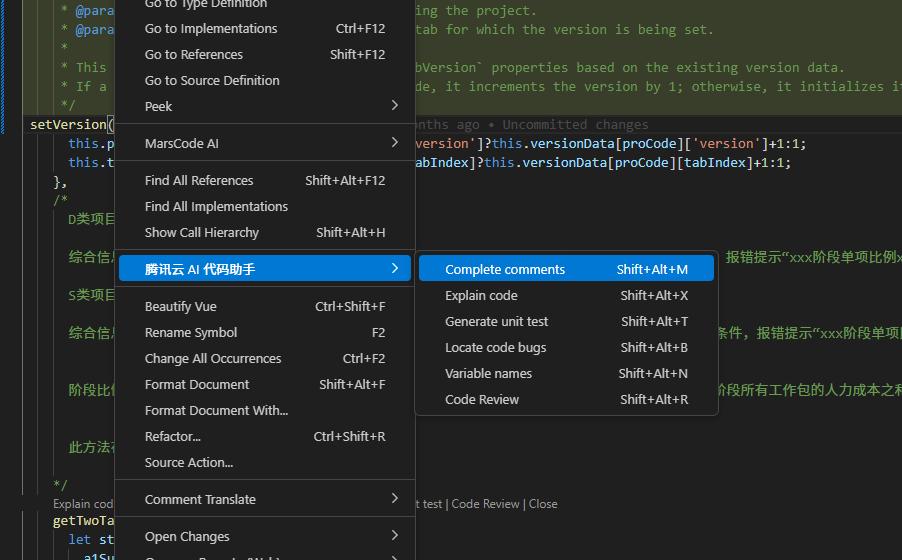Screen dimensions: 902x560
Task: Expand the 腾讯云 AI 代码助手 chevron
Action: pyautogui.click(x=395, y=268)
